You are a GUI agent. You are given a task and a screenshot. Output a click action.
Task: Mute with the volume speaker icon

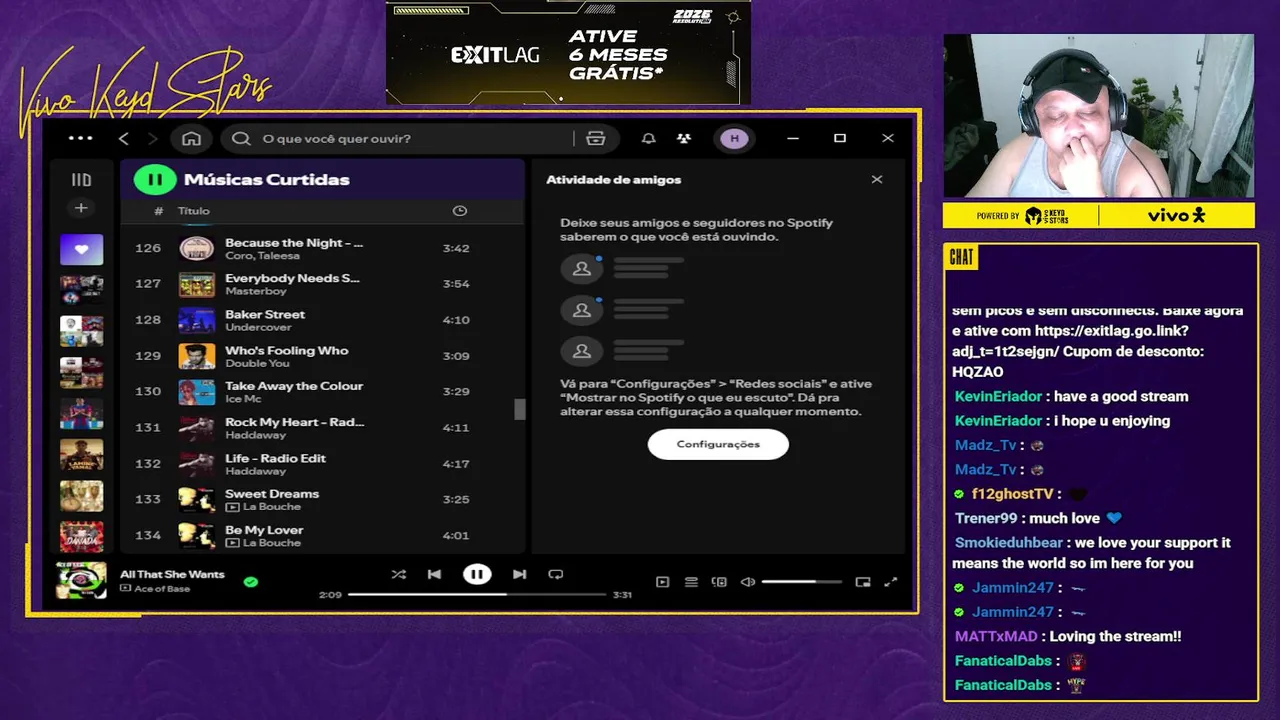(x=747, y=582)
